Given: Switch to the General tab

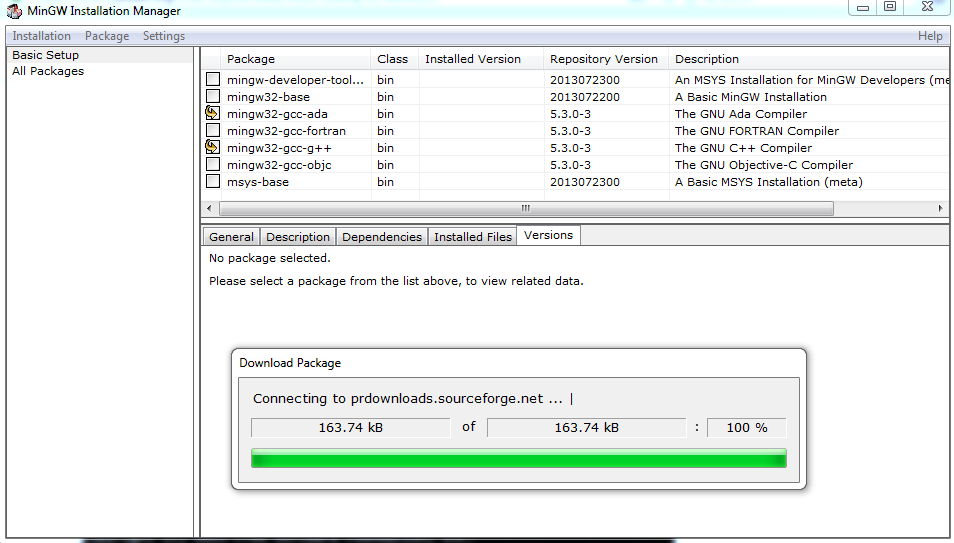Looking at the screenshot, I should [x=231, y=237].
